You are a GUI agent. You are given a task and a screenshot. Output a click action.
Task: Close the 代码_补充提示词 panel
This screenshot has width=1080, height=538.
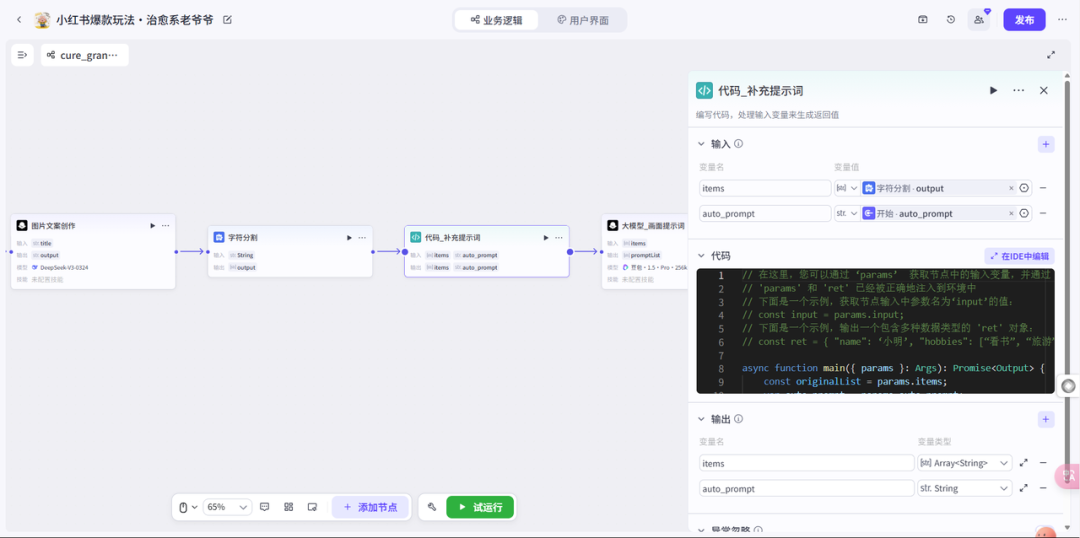(1043, 90)
